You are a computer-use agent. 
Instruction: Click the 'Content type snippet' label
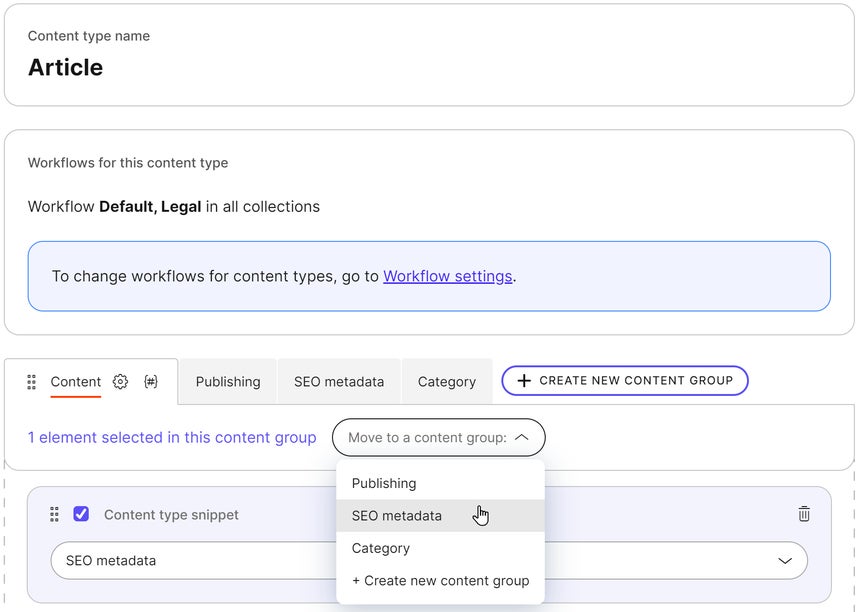coord(172,515)
